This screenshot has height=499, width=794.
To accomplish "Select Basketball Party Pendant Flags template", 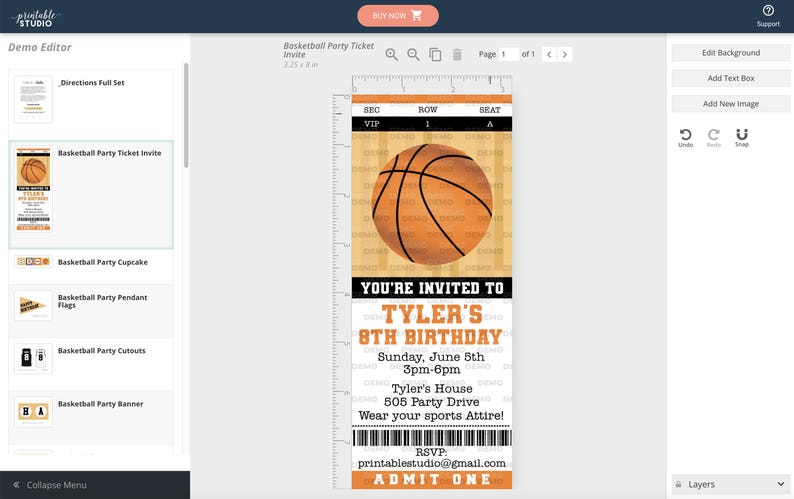I will tap(91, 310).
